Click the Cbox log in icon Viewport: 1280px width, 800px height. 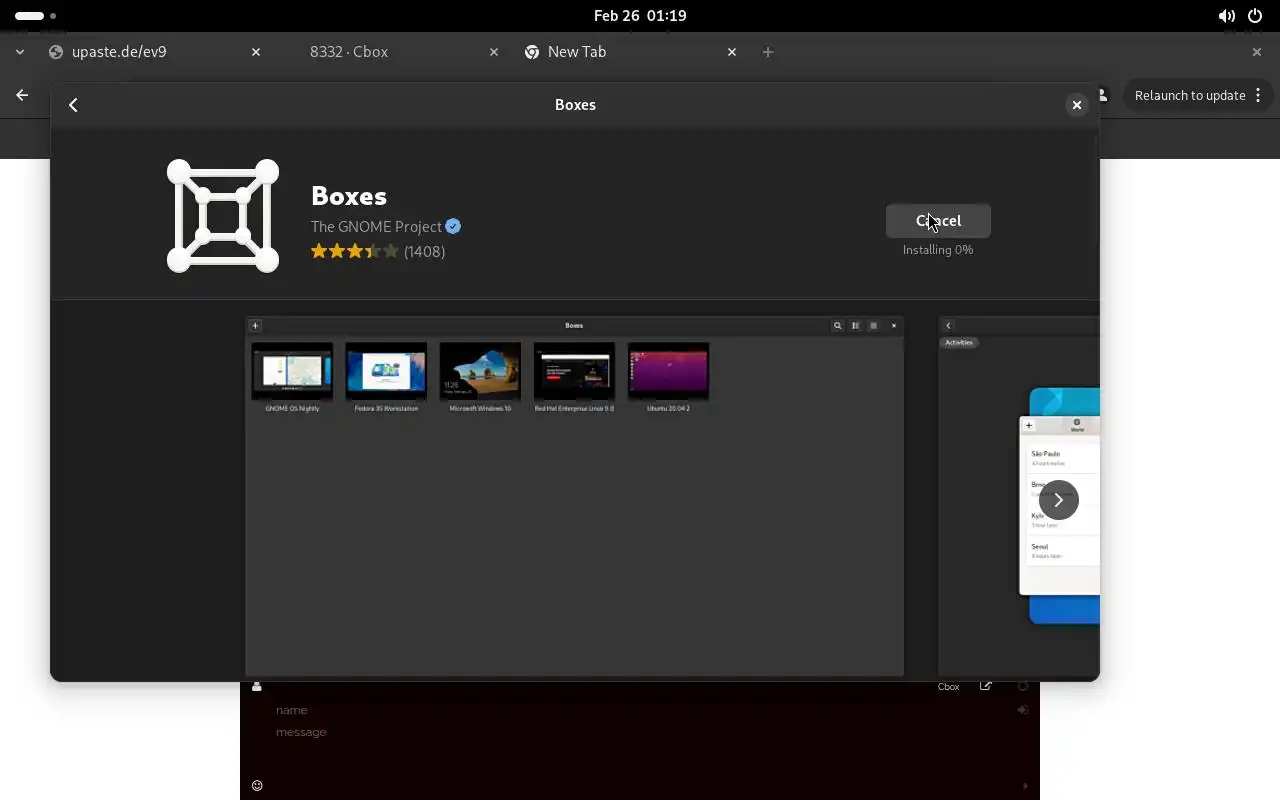coord(1023,710)
